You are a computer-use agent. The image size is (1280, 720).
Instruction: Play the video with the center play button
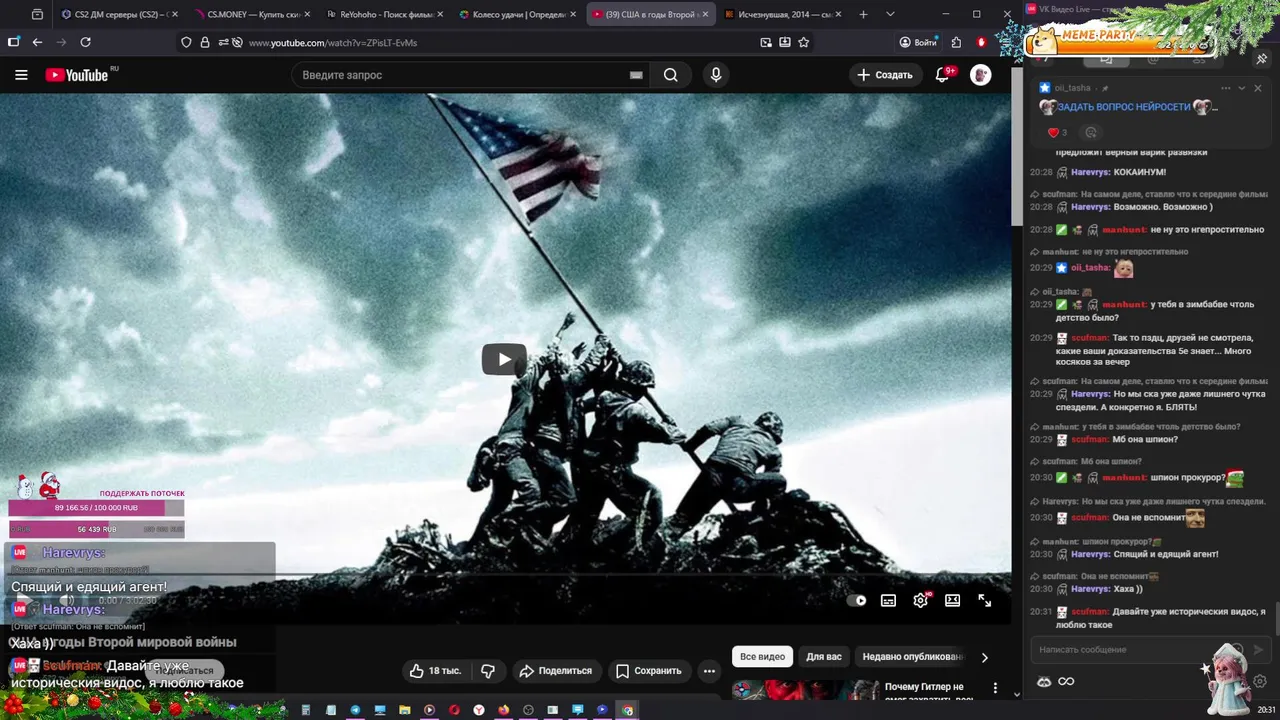coord(504,360)
